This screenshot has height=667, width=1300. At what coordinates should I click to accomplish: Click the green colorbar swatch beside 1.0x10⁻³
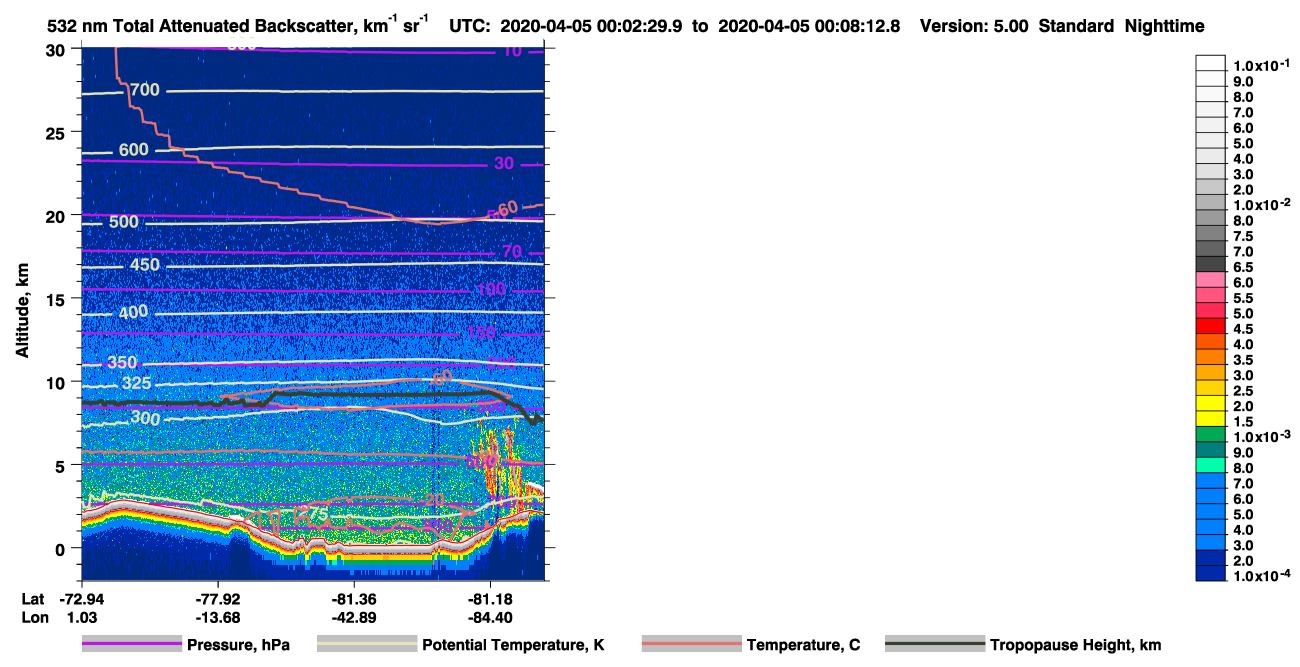pos(1210,436)
